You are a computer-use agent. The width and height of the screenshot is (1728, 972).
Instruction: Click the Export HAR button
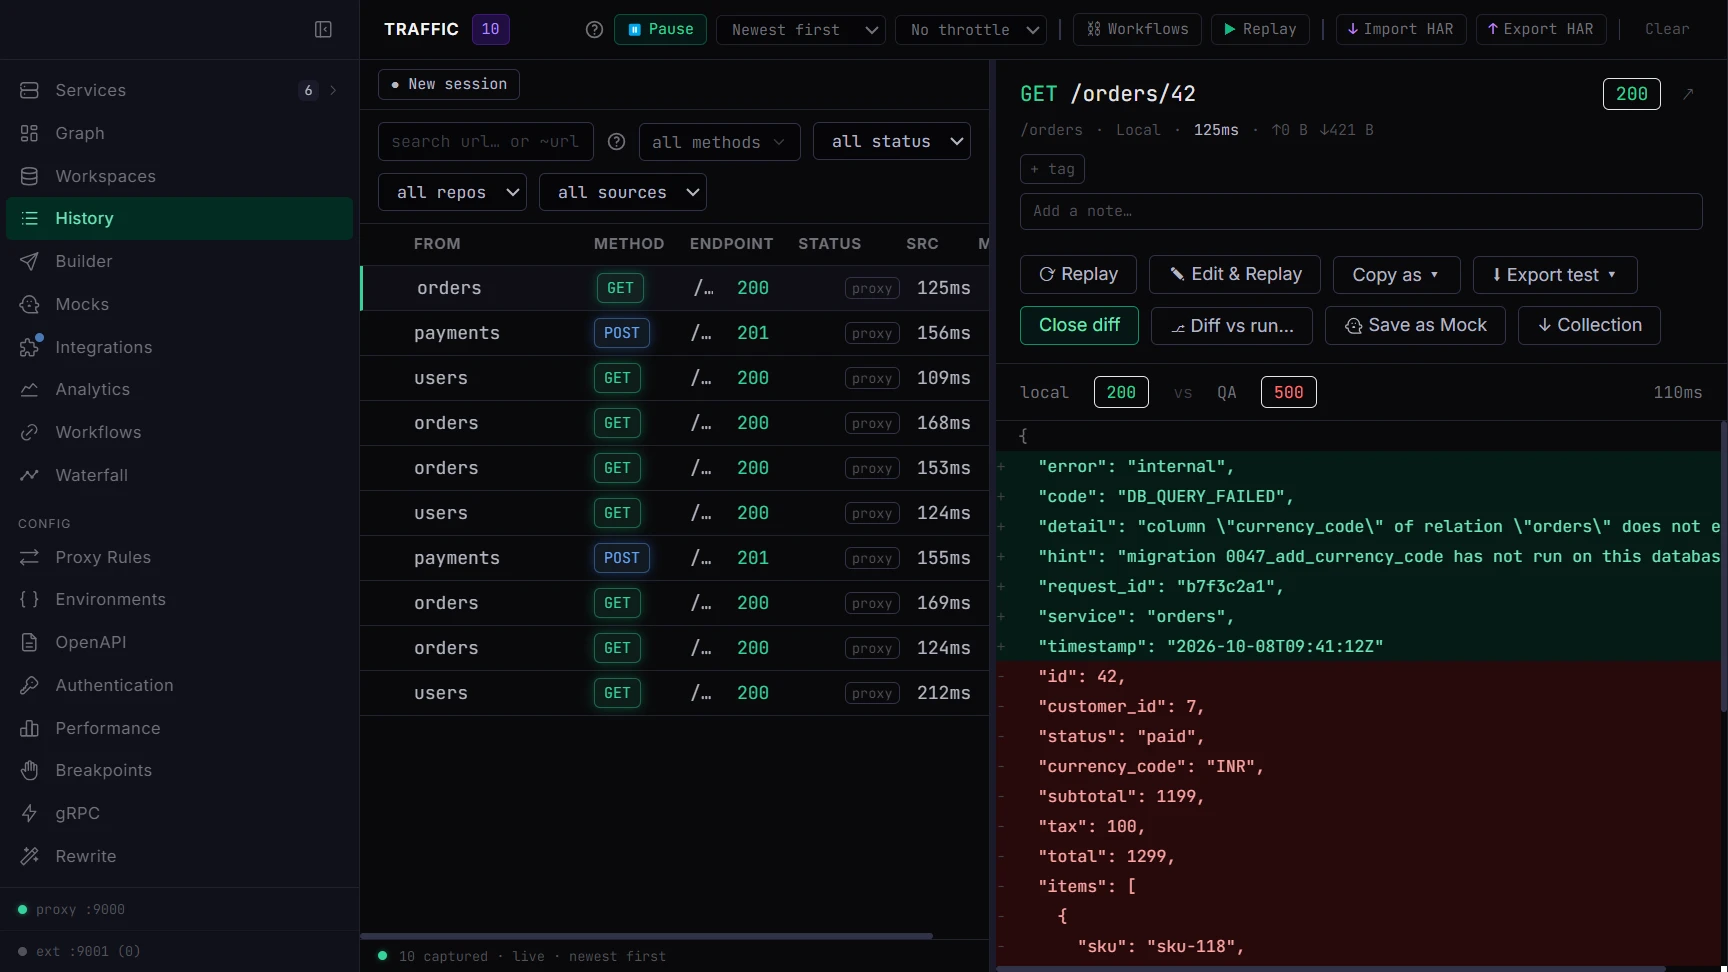point(1541,29)
